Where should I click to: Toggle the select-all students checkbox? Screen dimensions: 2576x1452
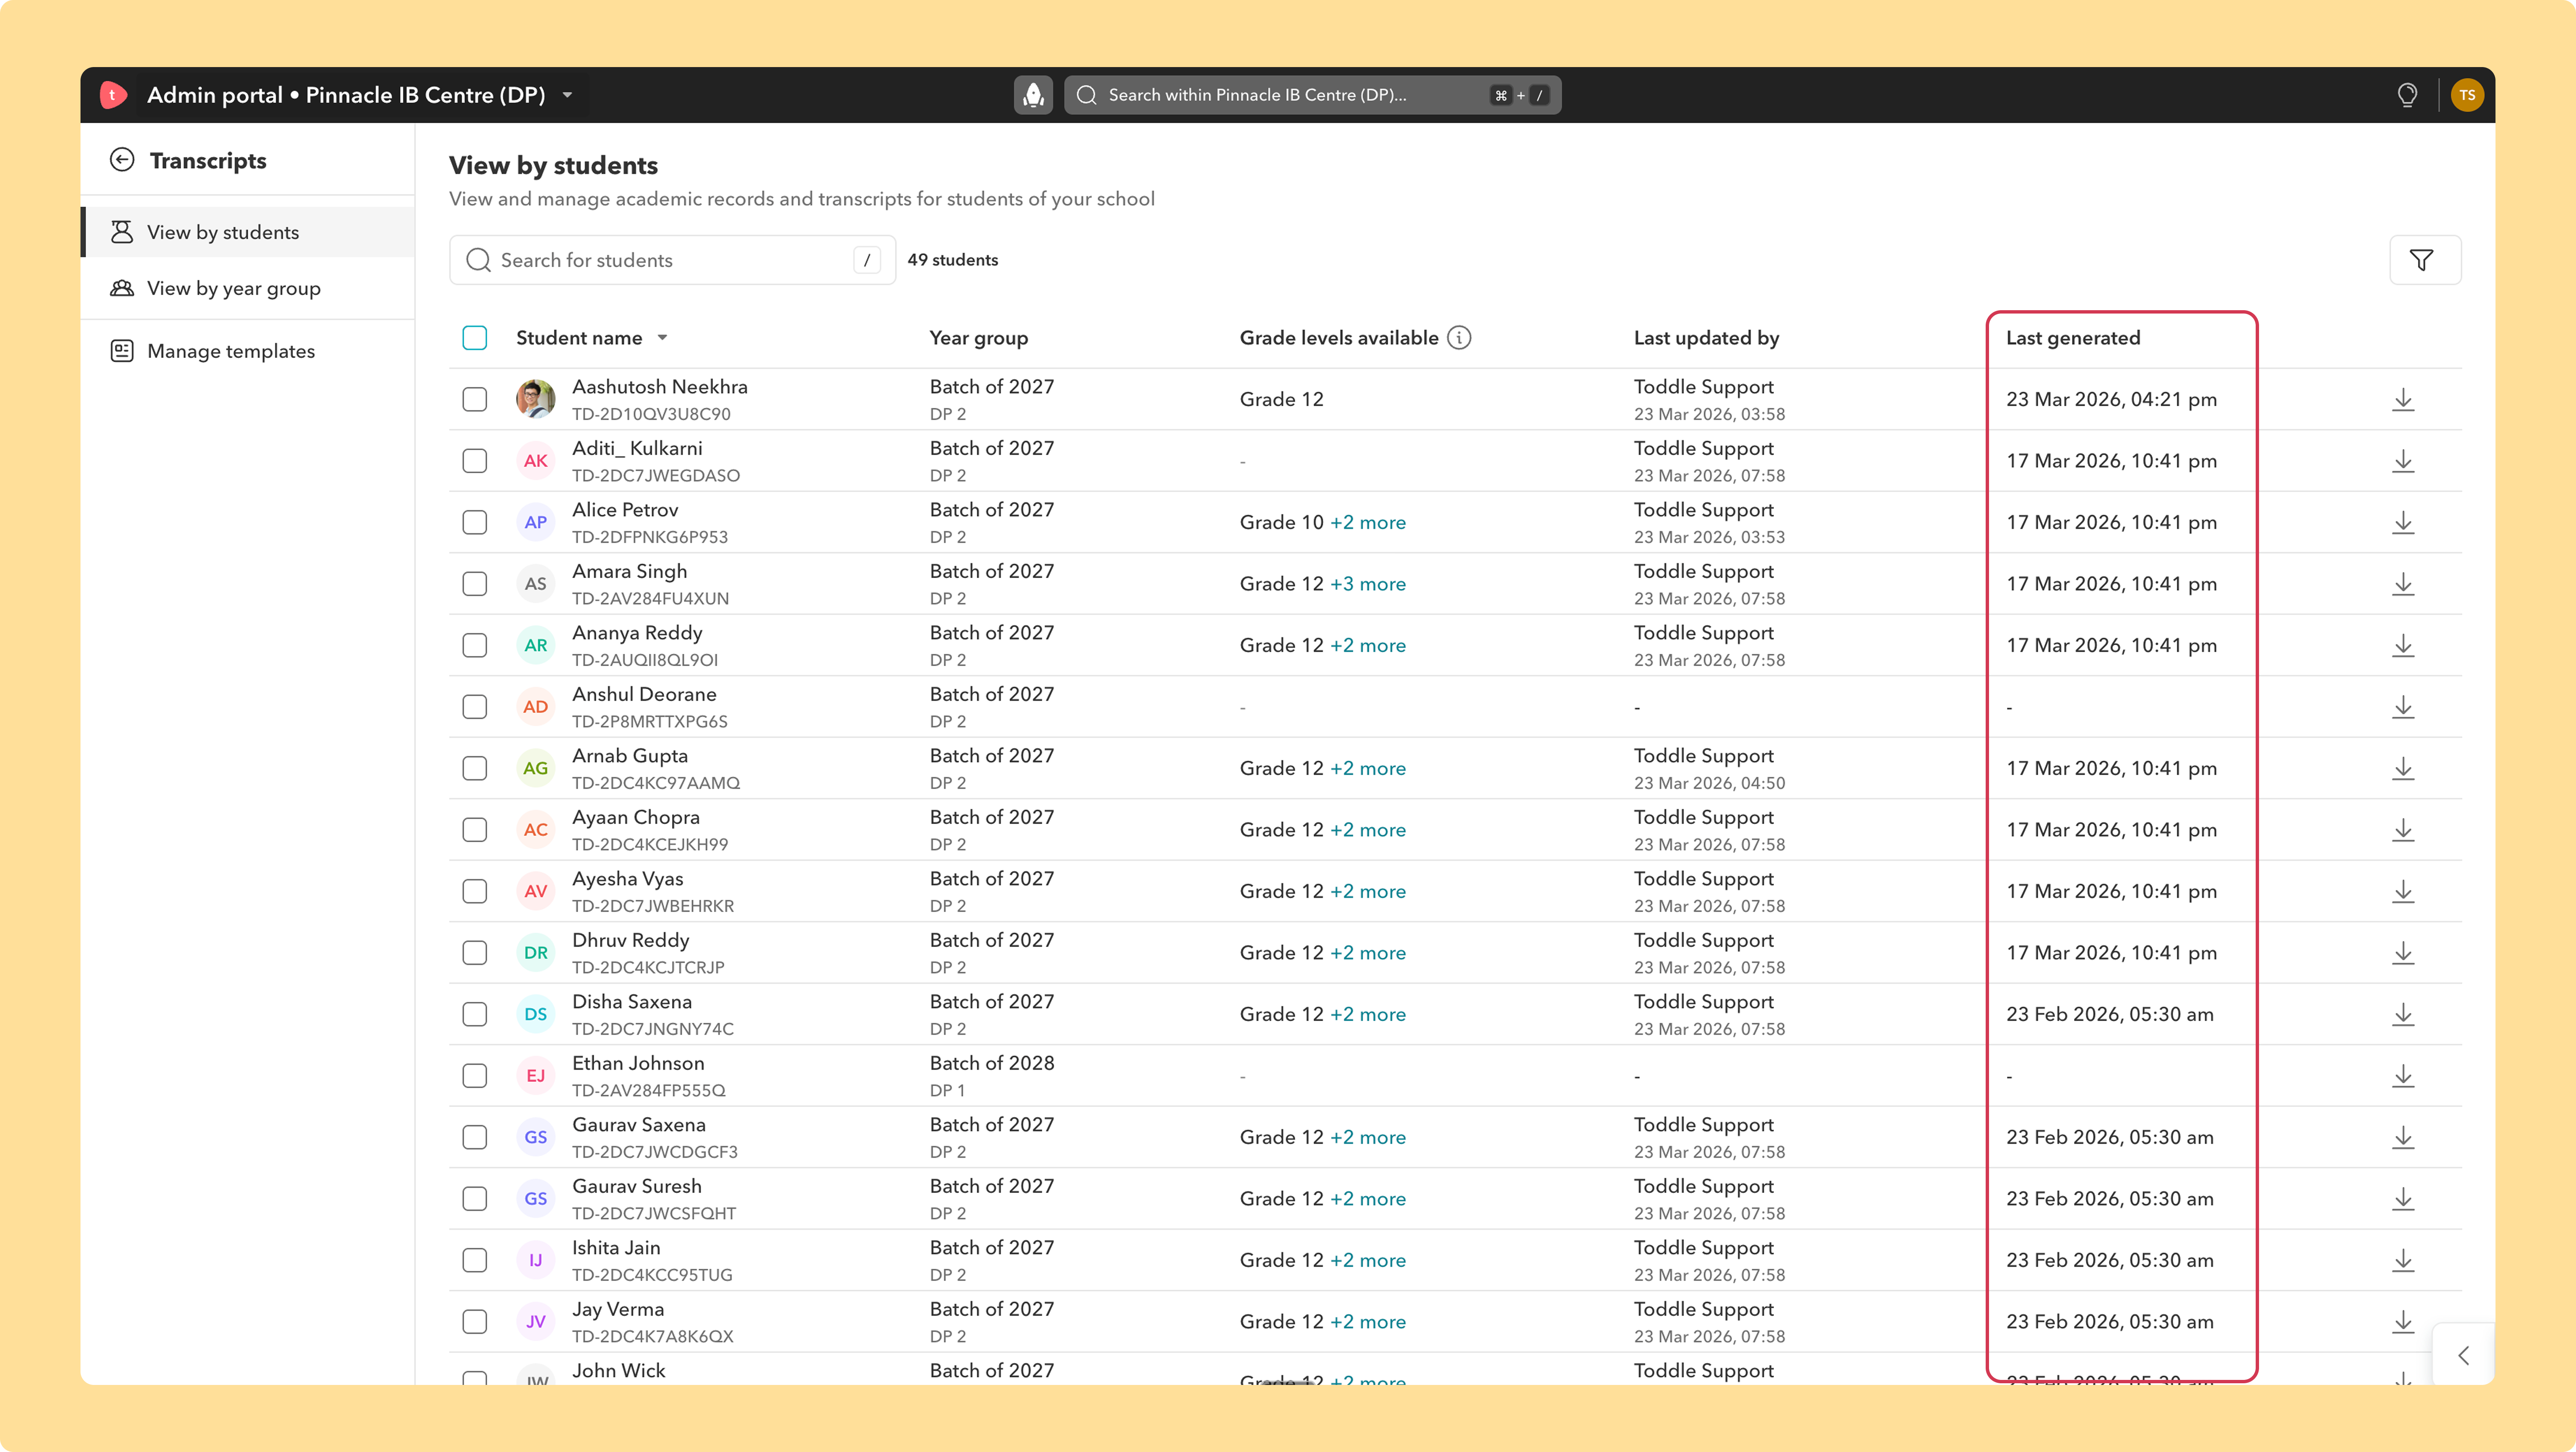pyautogui.click(x=475, y=338)
